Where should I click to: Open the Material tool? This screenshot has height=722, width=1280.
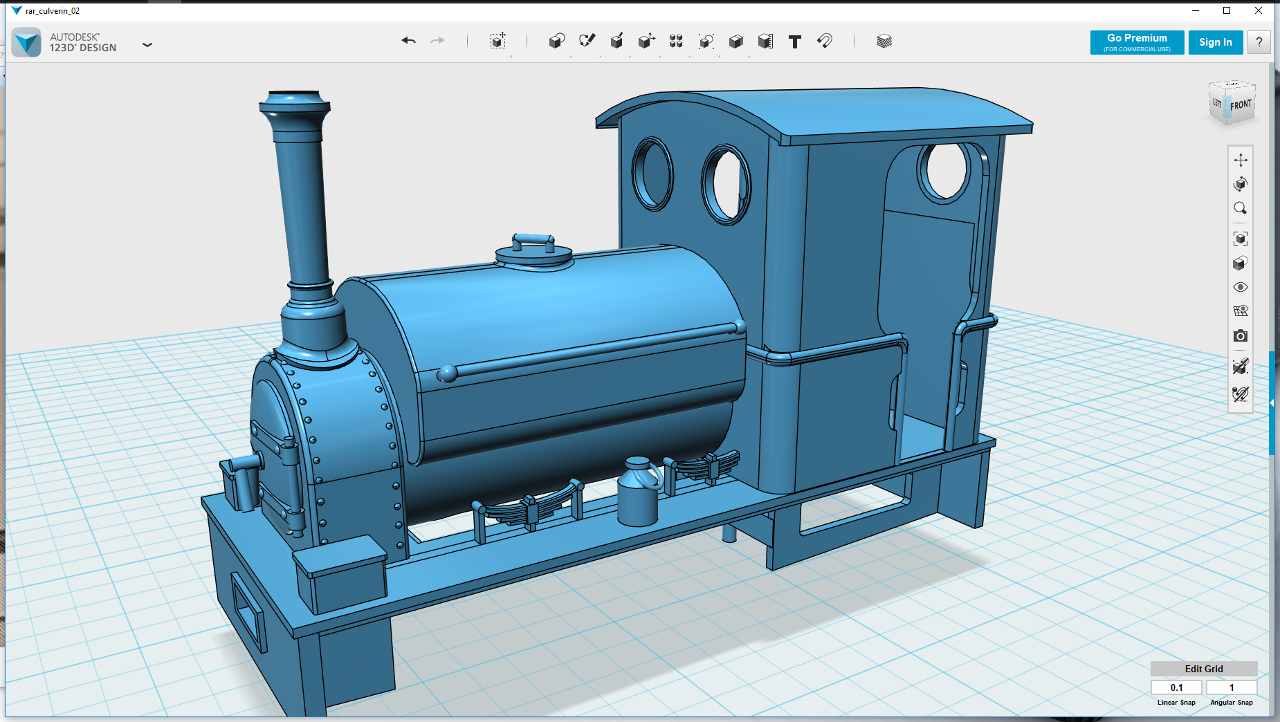884,41
